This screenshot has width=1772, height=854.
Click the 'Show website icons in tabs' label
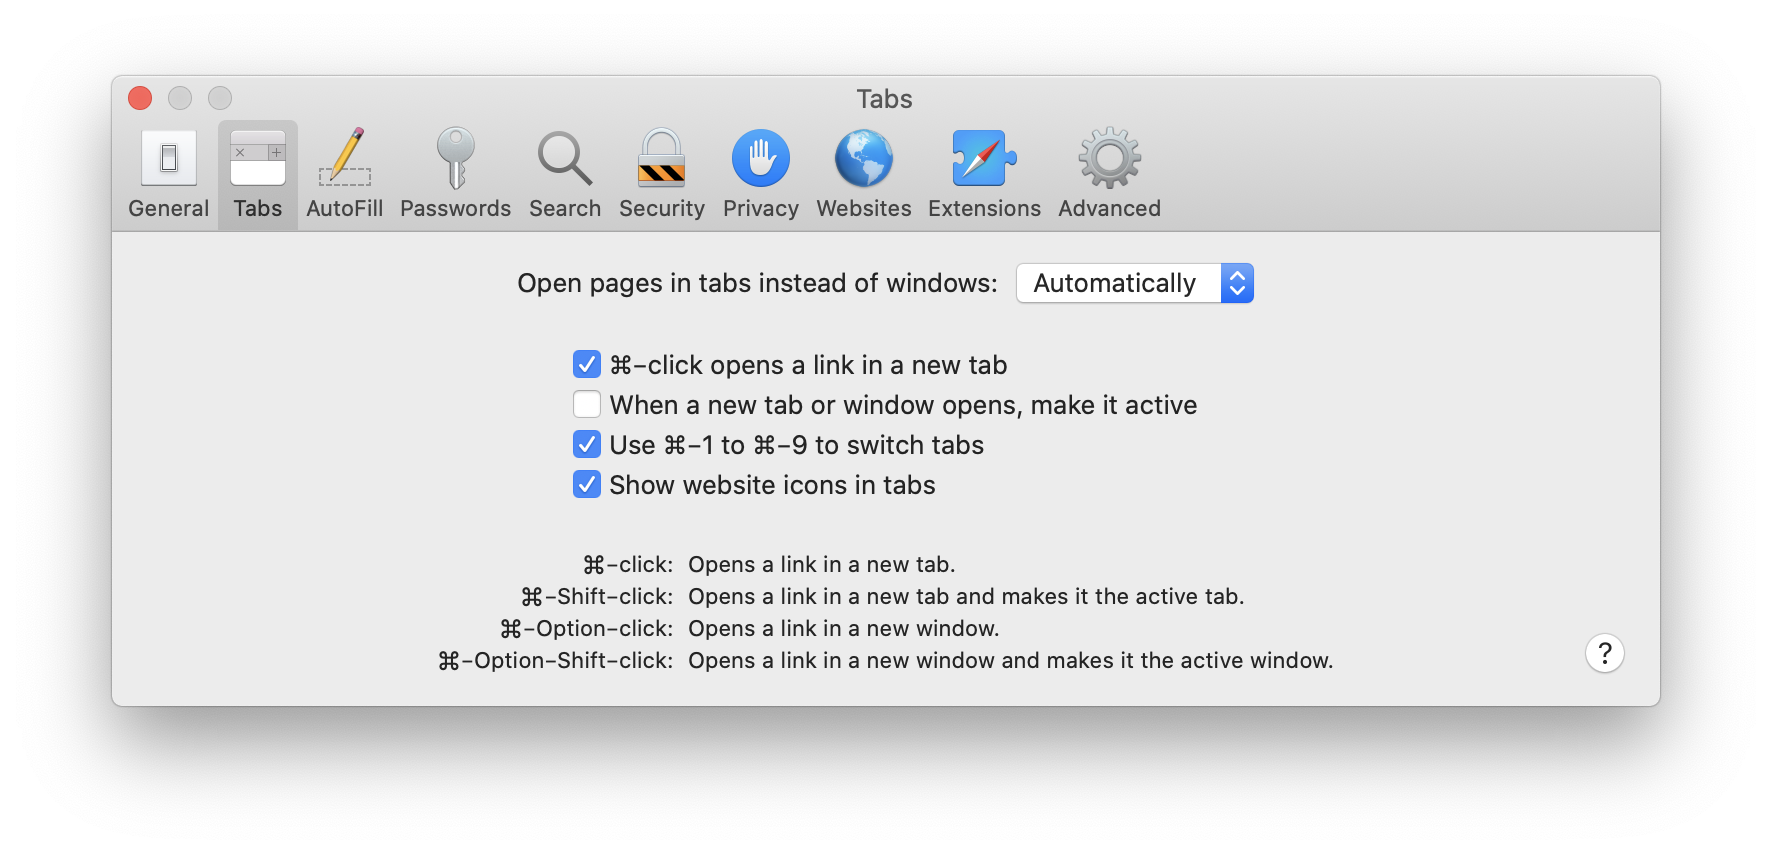tap(772, 485)
